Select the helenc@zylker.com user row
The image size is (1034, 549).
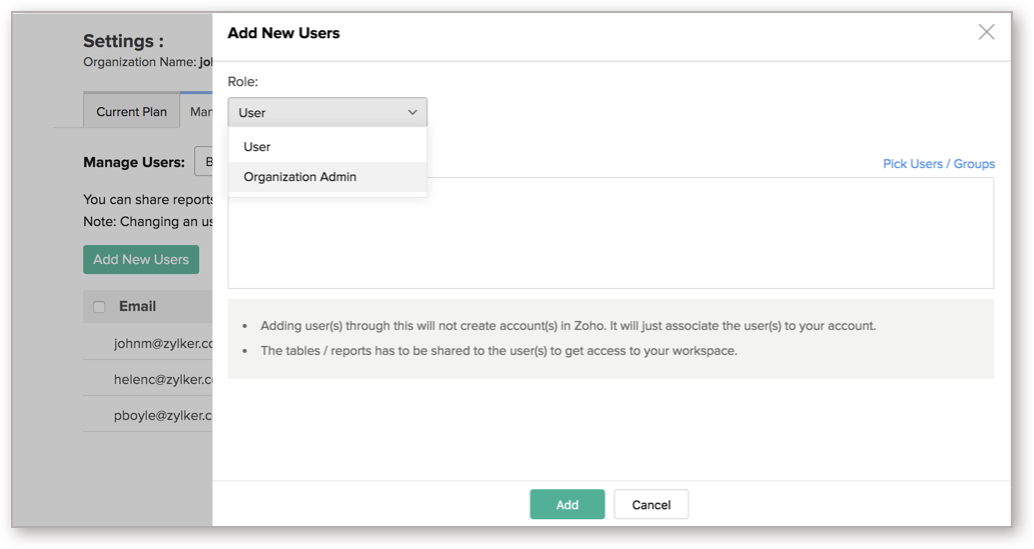[x=163, y=380]
